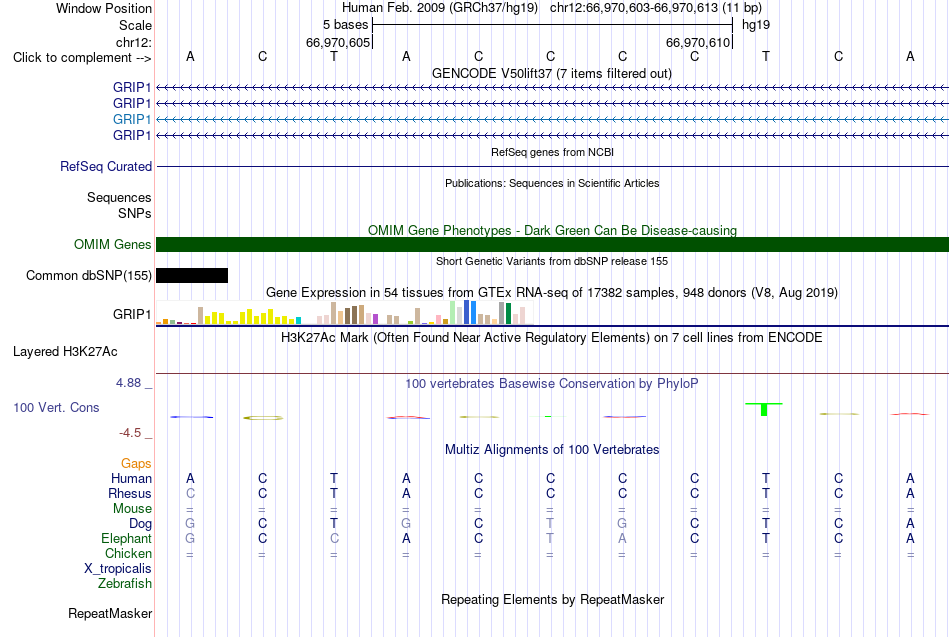This screenshot has height=637, width=950.
Task: Open the Common dbSNP(155) track label
Action: (x=89, y=276)
